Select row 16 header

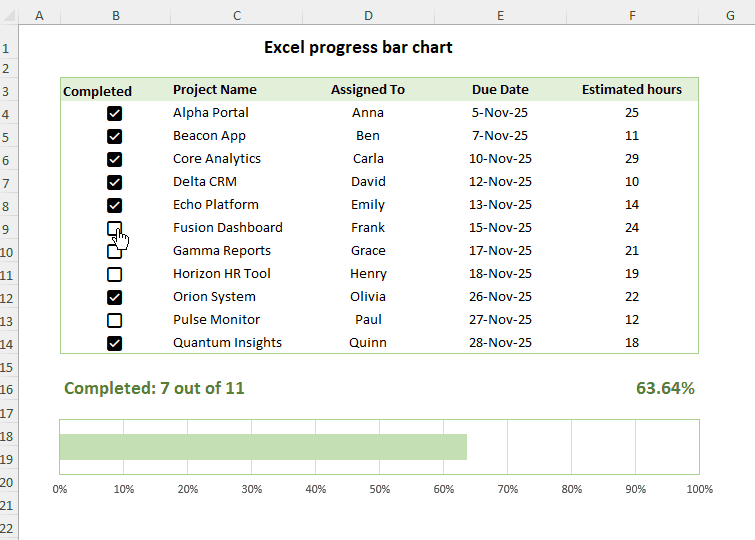tap(9, 389)
